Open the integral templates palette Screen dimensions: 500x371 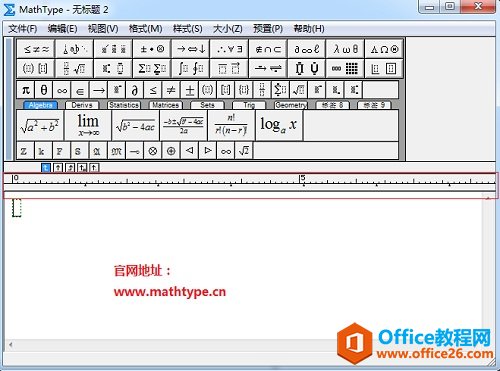pos(191,69)
